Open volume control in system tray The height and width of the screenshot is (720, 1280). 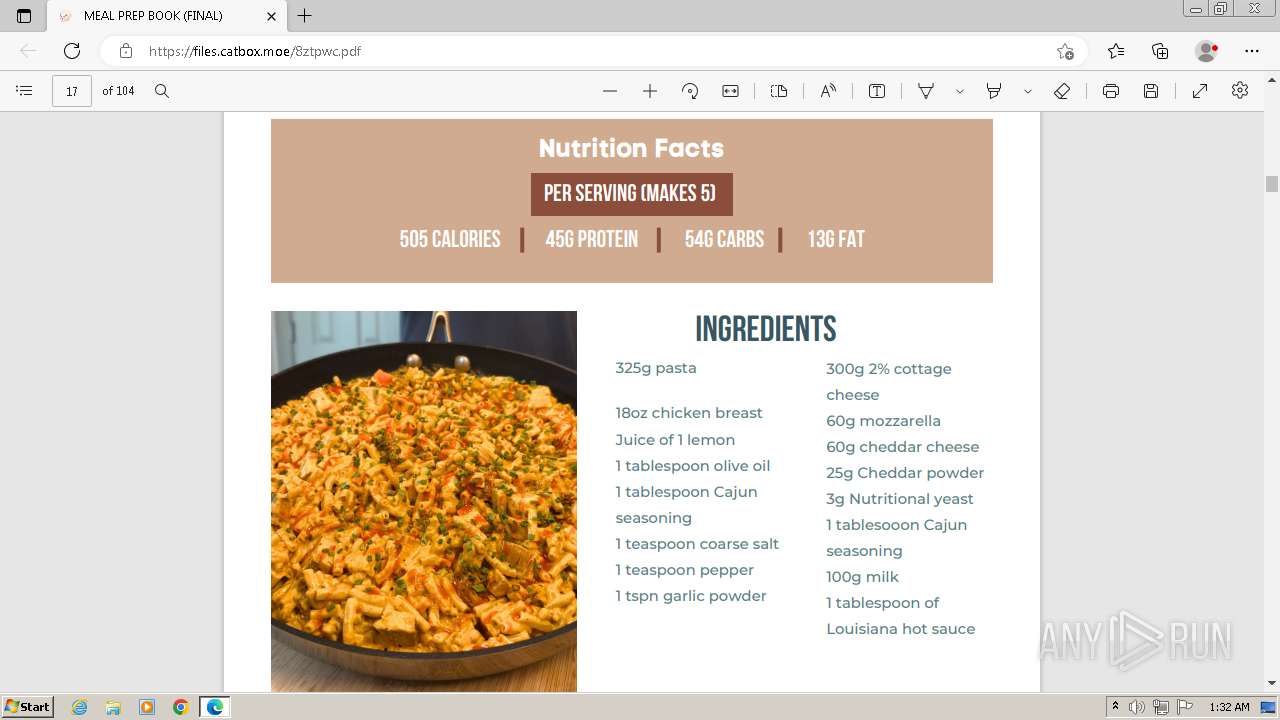(1137, 707)
